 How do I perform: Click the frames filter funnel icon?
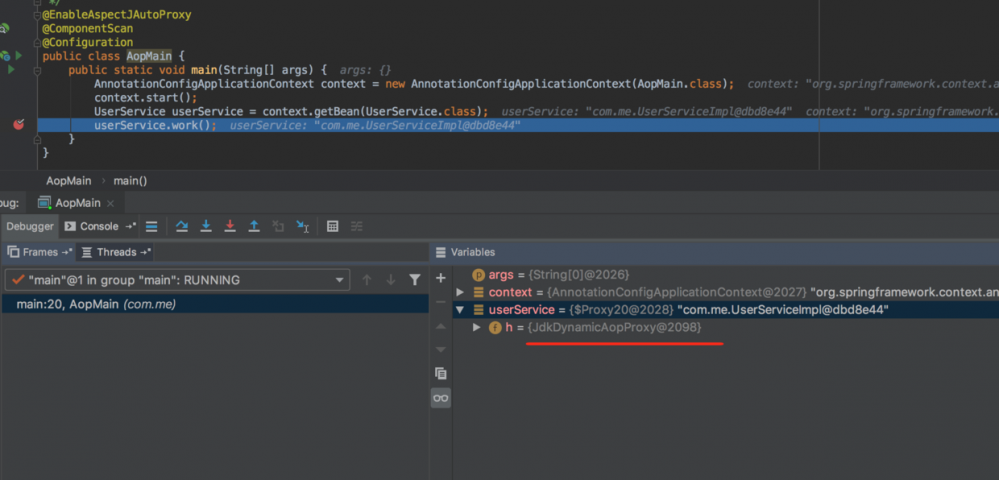pos(415,280)
